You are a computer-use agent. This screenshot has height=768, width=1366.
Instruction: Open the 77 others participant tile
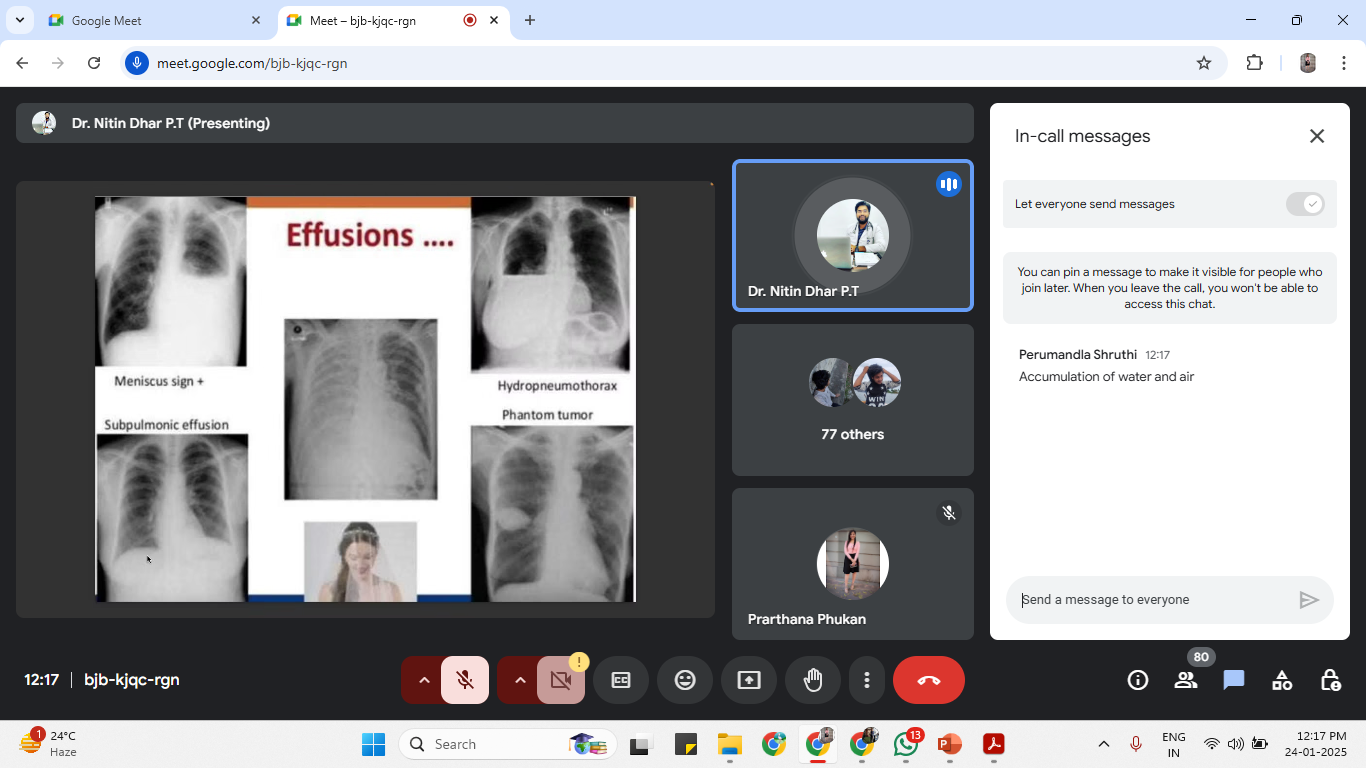(x=853, y=400)
